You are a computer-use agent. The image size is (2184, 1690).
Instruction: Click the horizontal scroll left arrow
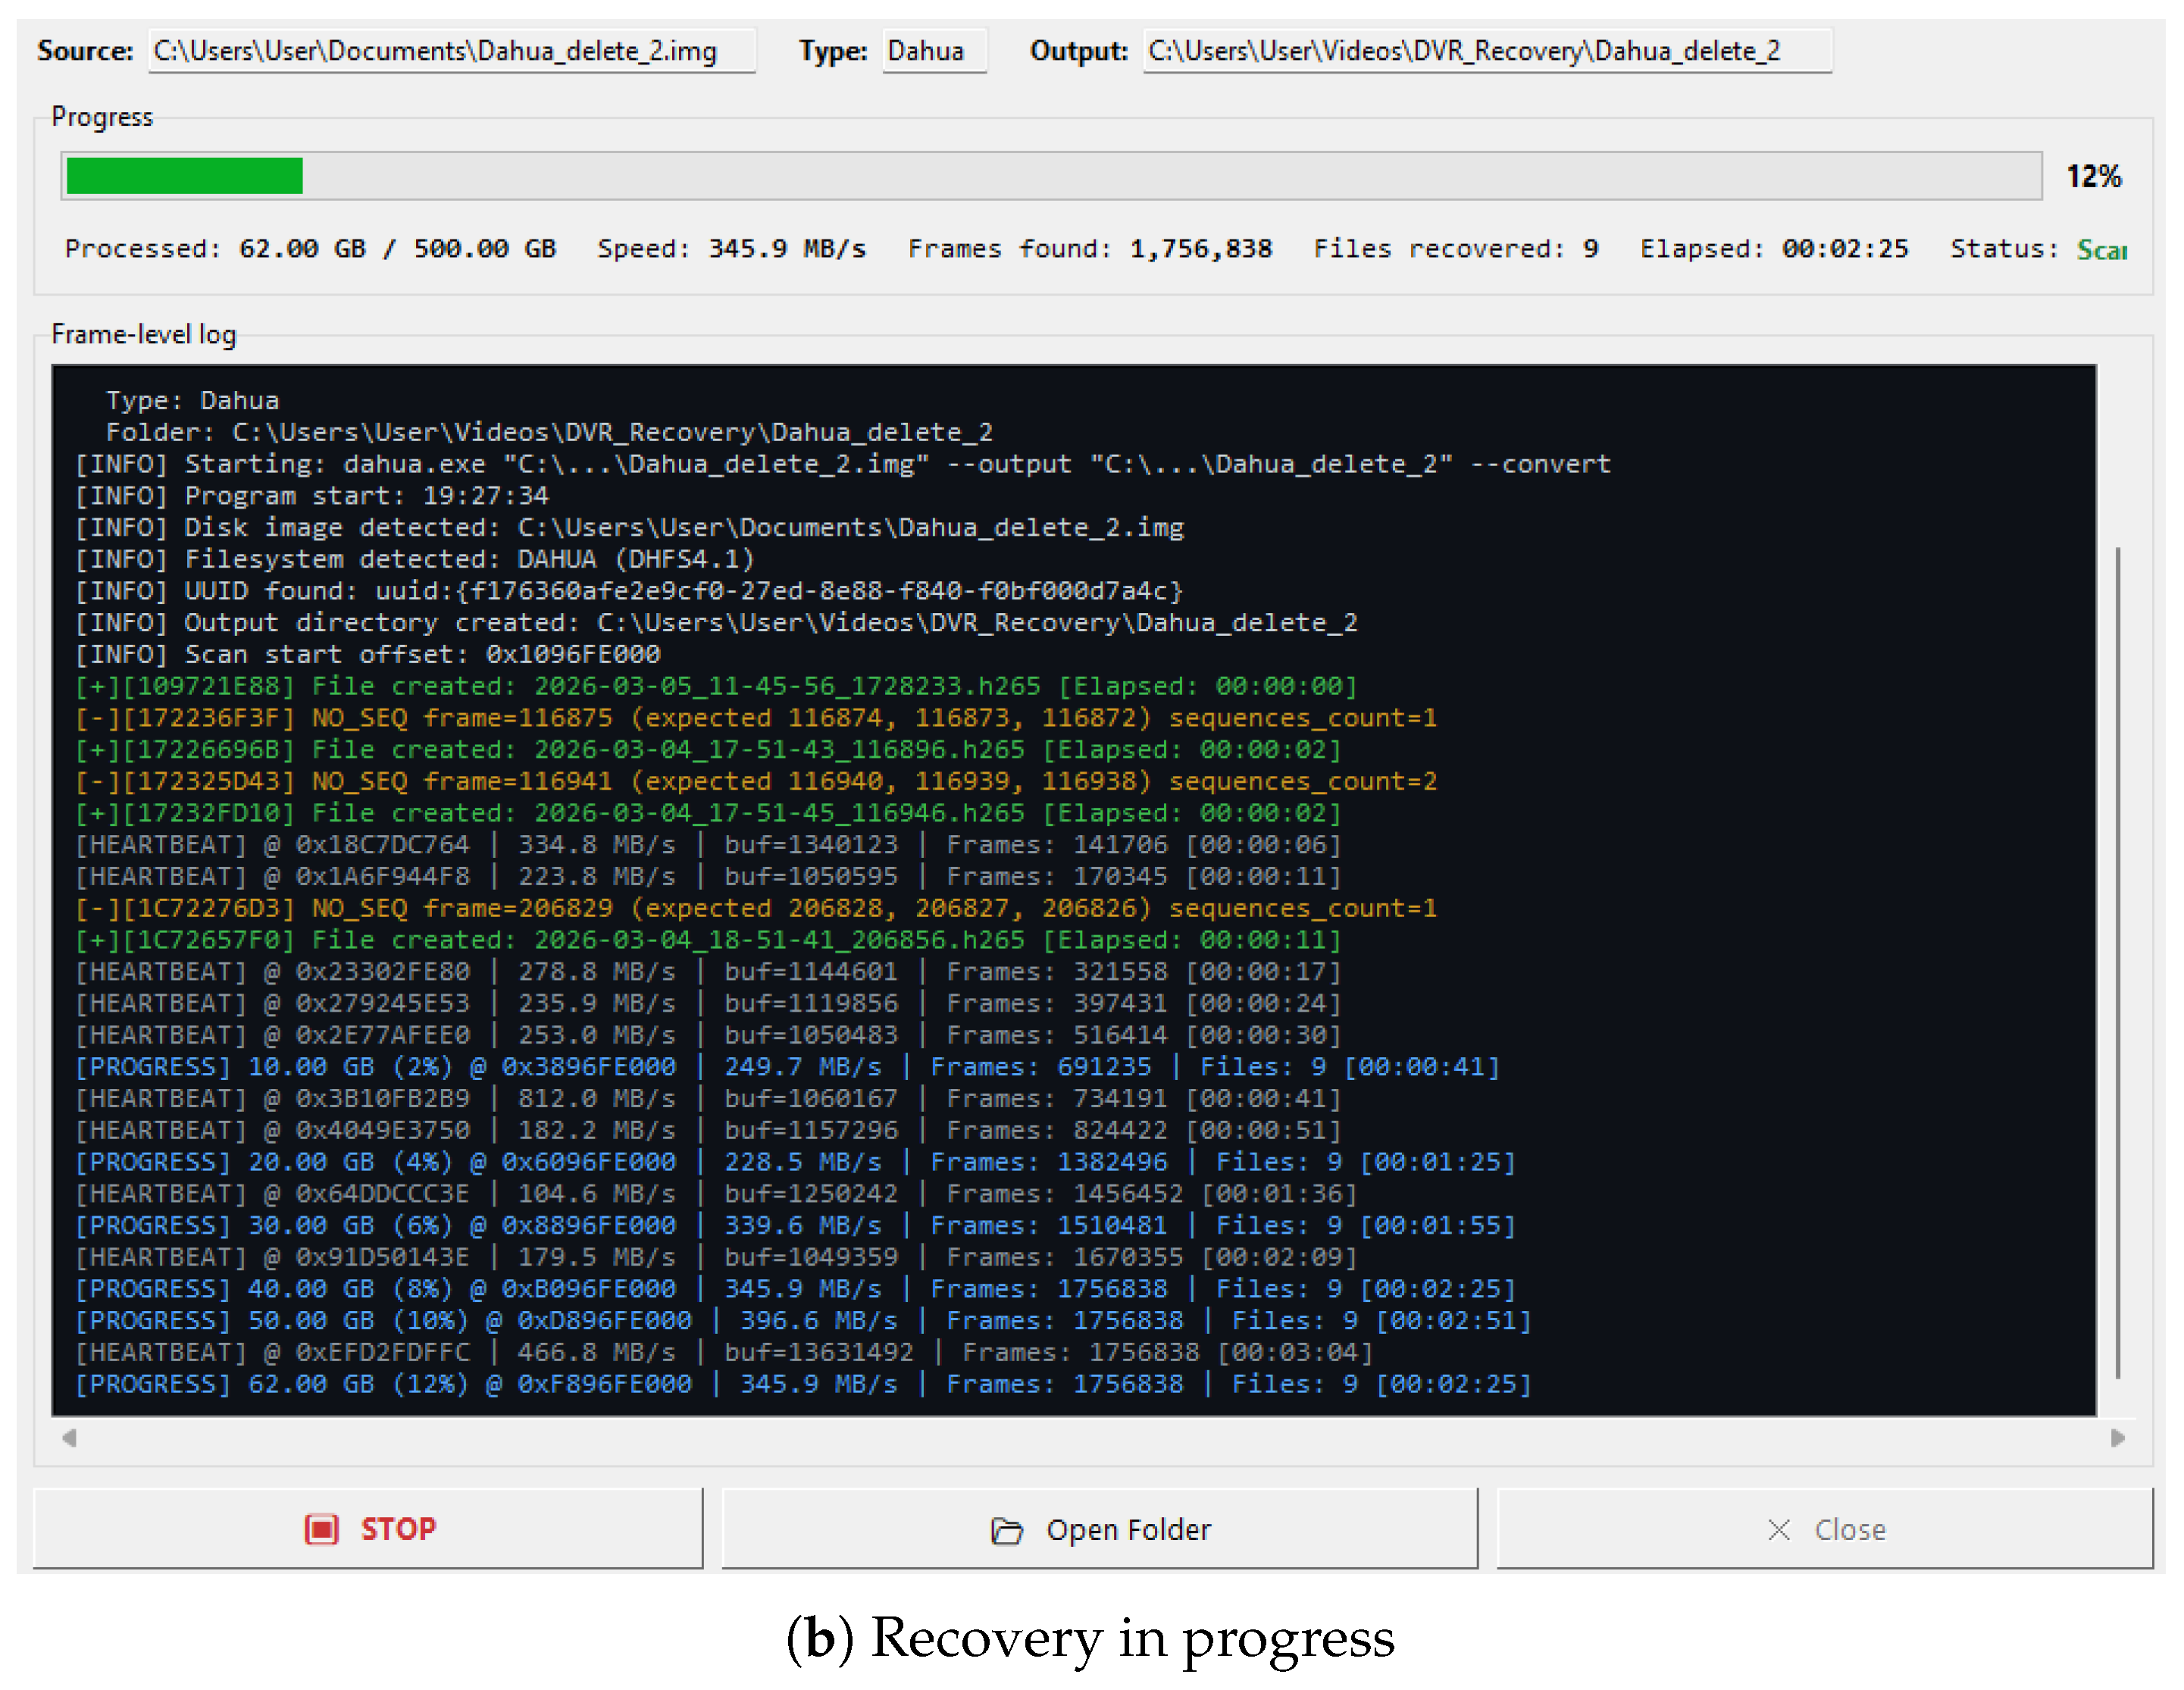tap(69, 1438)
